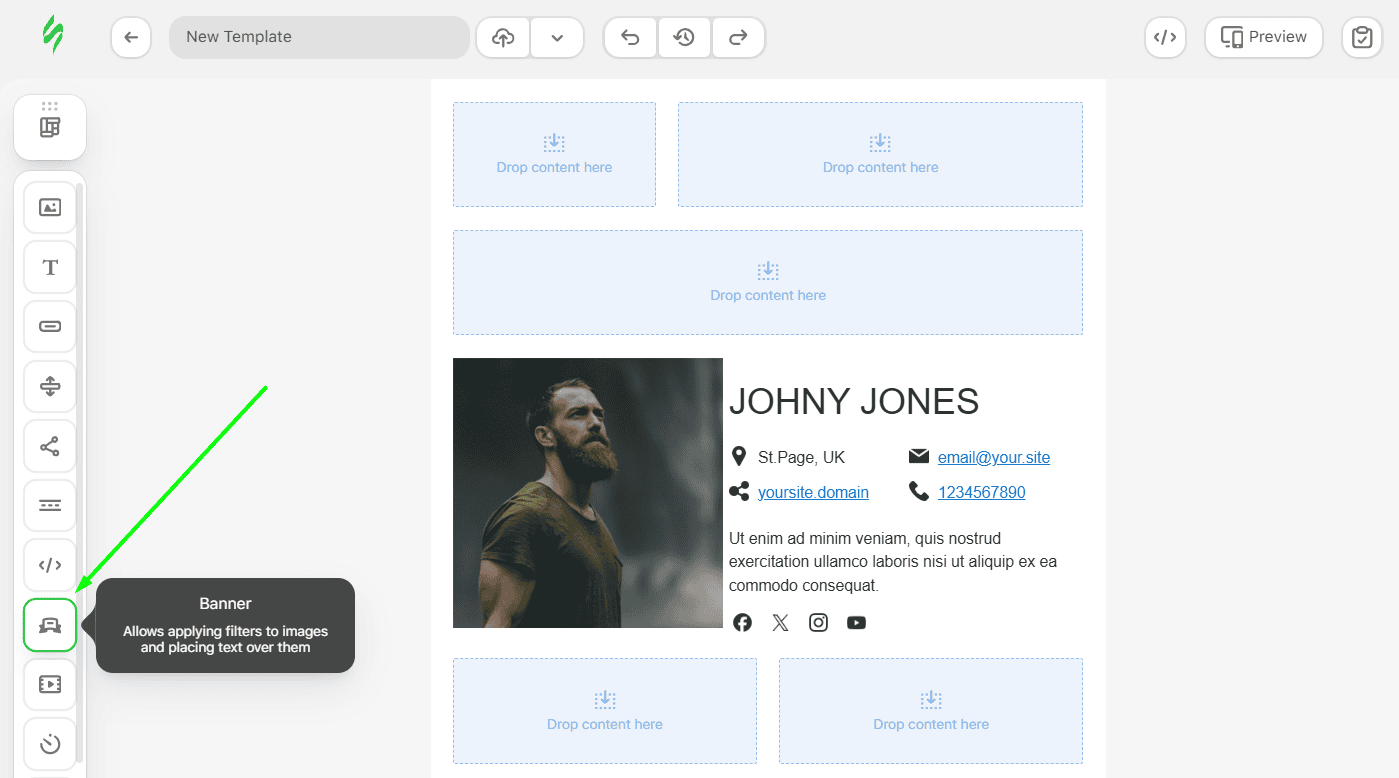Open the email@your.site link
Viewport: 1399px width, 778px height.
[993, 457]
